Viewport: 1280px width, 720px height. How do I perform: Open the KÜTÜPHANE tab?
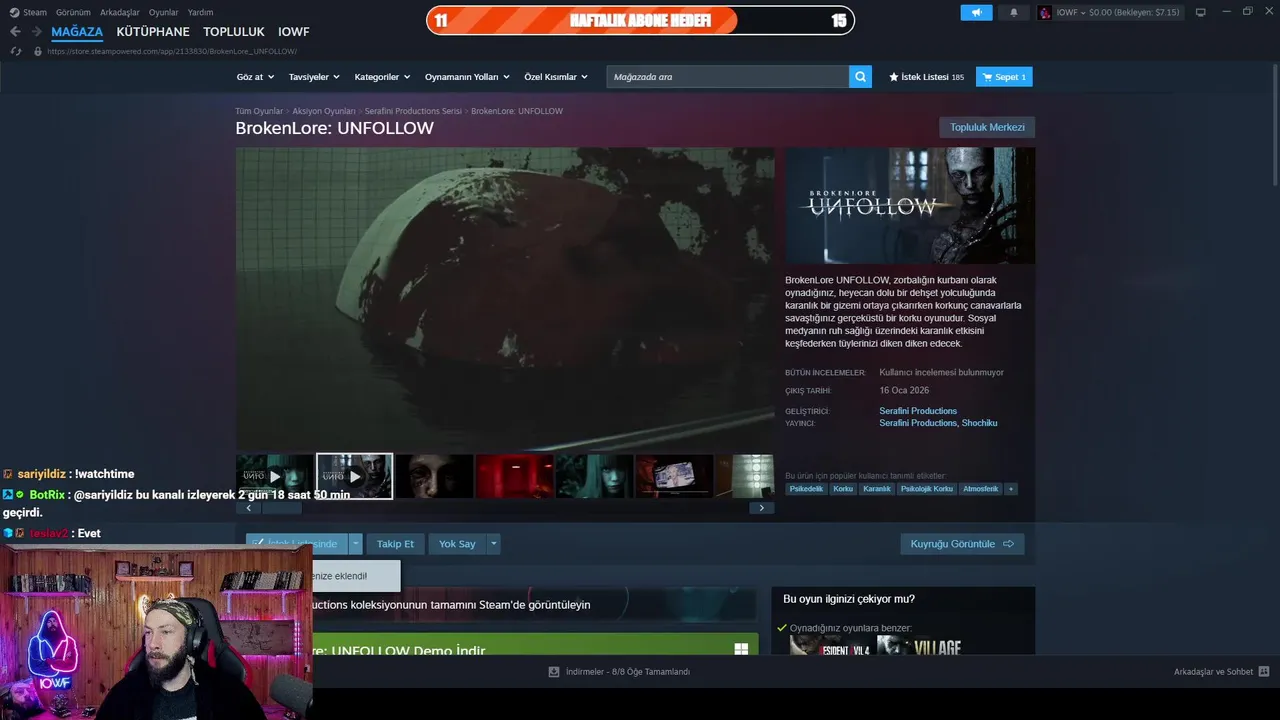(x=153, y=32)
